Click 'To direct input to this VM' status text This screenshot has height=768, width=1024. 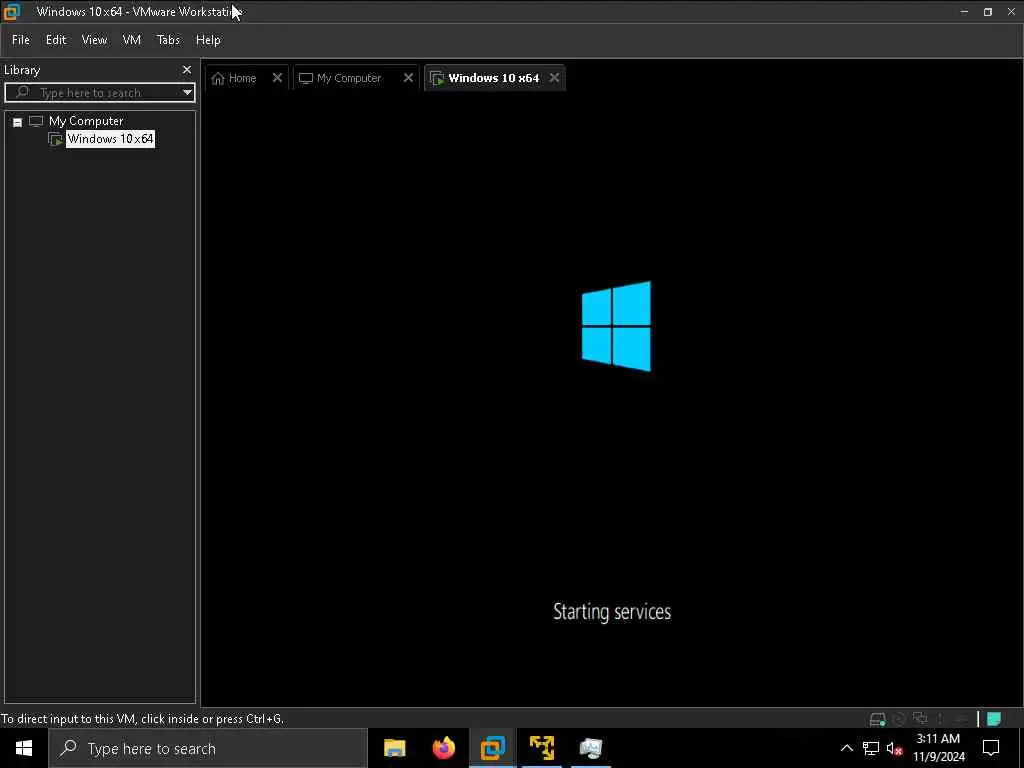click(x=142, y=719)
